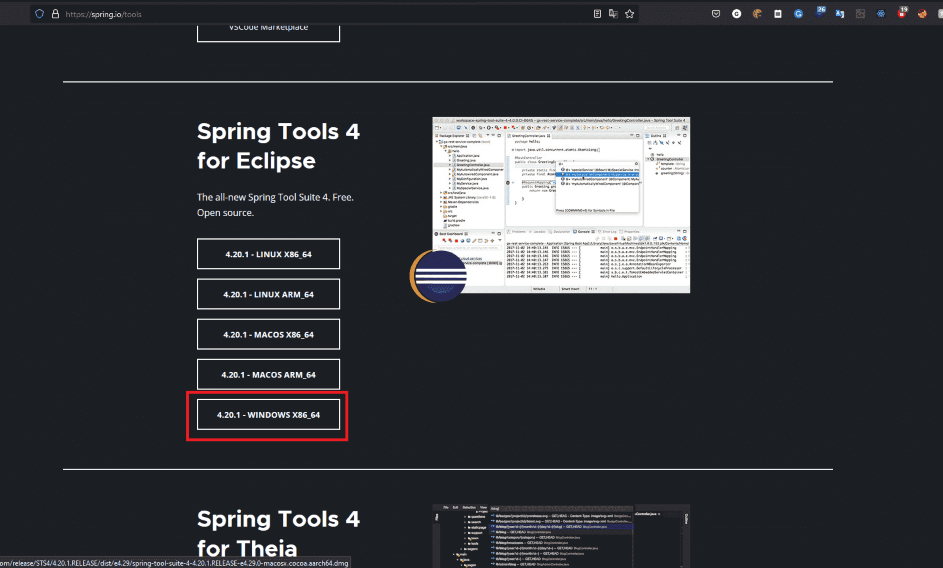Download 4.20.1 - WINDOWS X86_64

268,415
